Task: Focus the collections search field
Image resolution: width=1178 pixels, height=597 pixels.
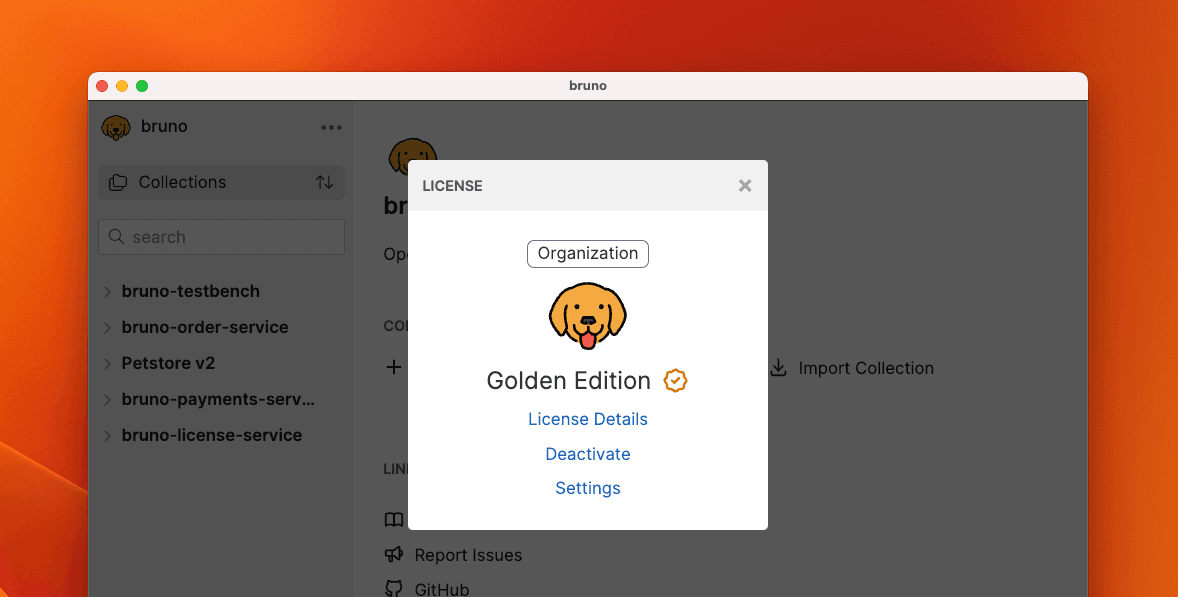Action: (222, 237)
